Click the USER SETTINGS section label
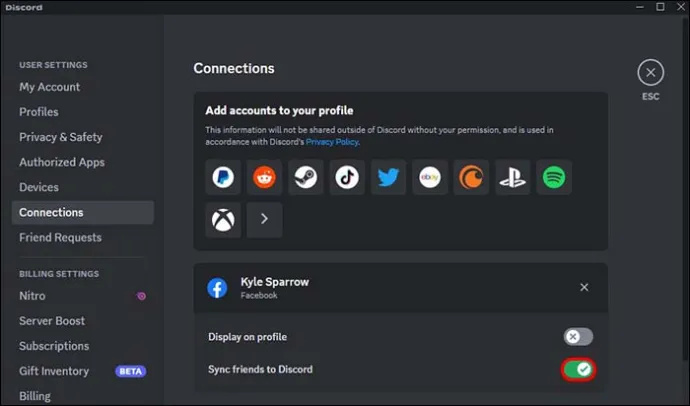Viewport: 690px width, 406px height. (53, 65)
